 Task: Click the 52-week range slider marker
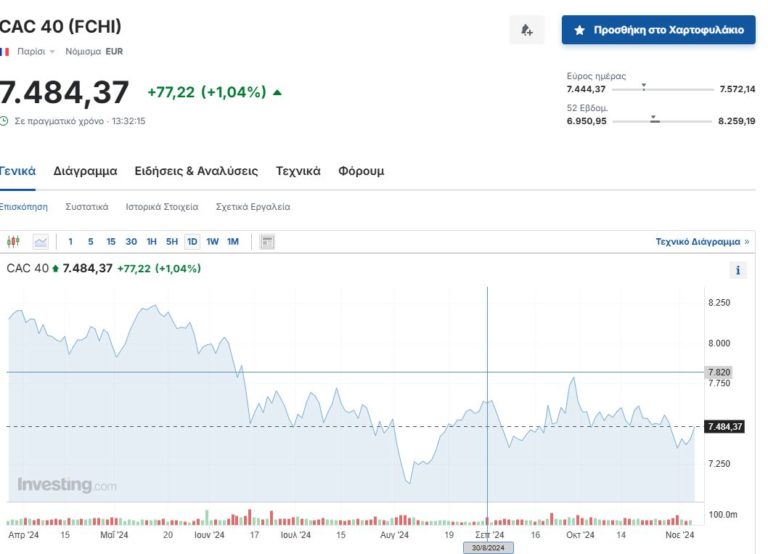click(x=654, y=119)
